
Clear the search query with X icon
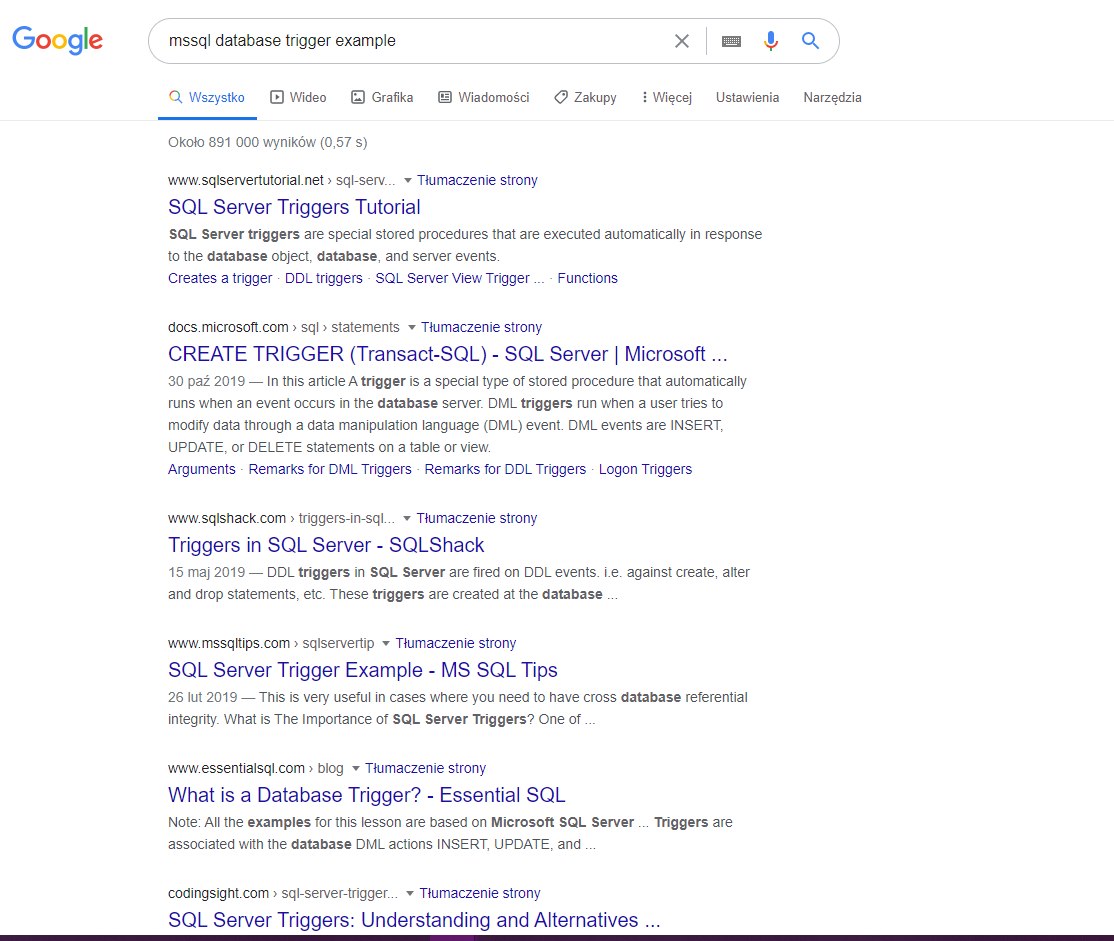click(x=681, y=41)
